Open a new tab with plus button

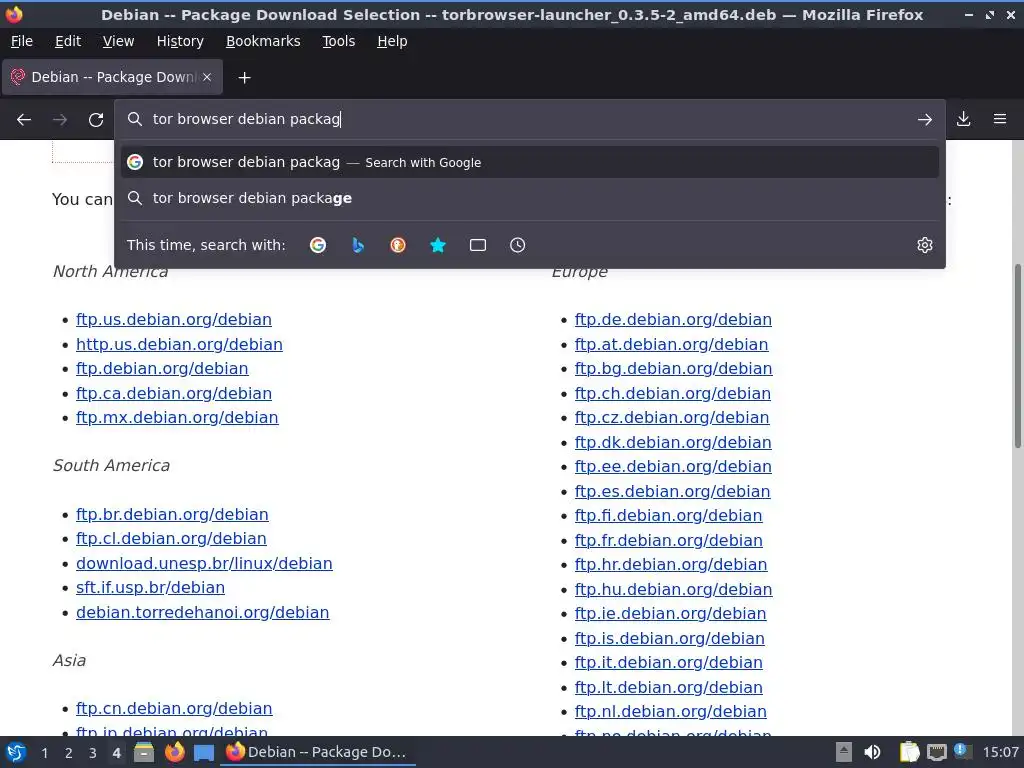click(x=244, y=78)
